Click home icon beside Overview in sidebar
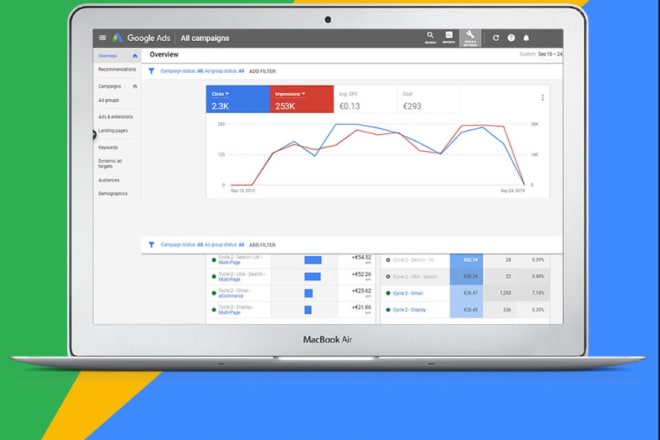Viewport: 660px width, 440px height. [135, 56]
